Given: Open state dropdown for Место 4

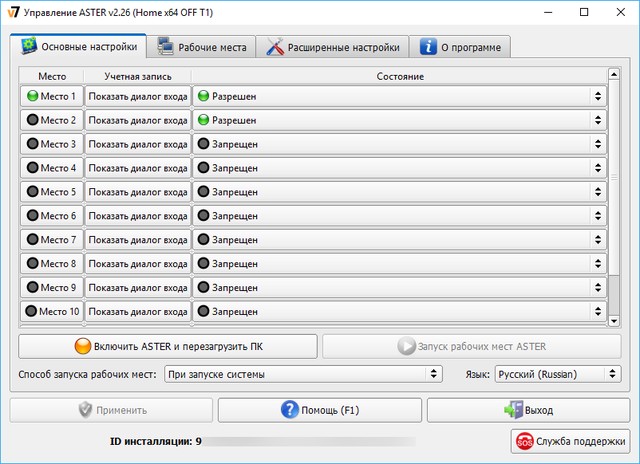Looking at the screenshot, I should point(400,168).
